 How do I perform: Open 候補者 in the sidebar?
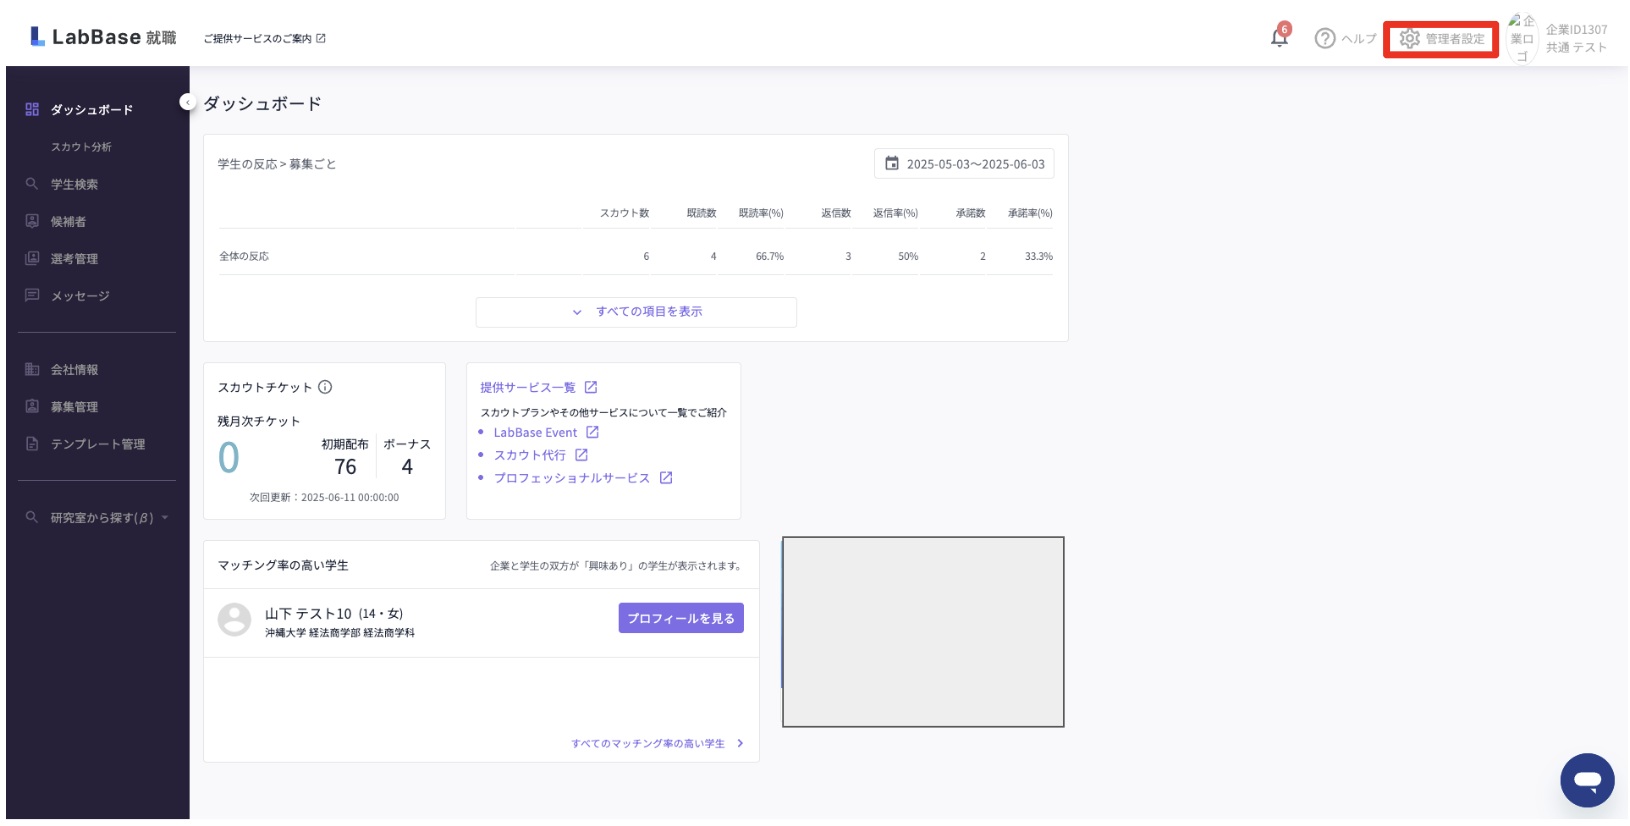pyautogui.click(x=68, y=222)
